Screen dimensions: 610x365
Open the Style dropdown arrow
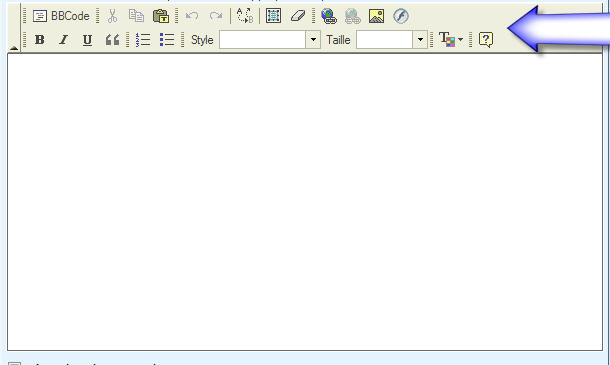[x=313, y=40]
